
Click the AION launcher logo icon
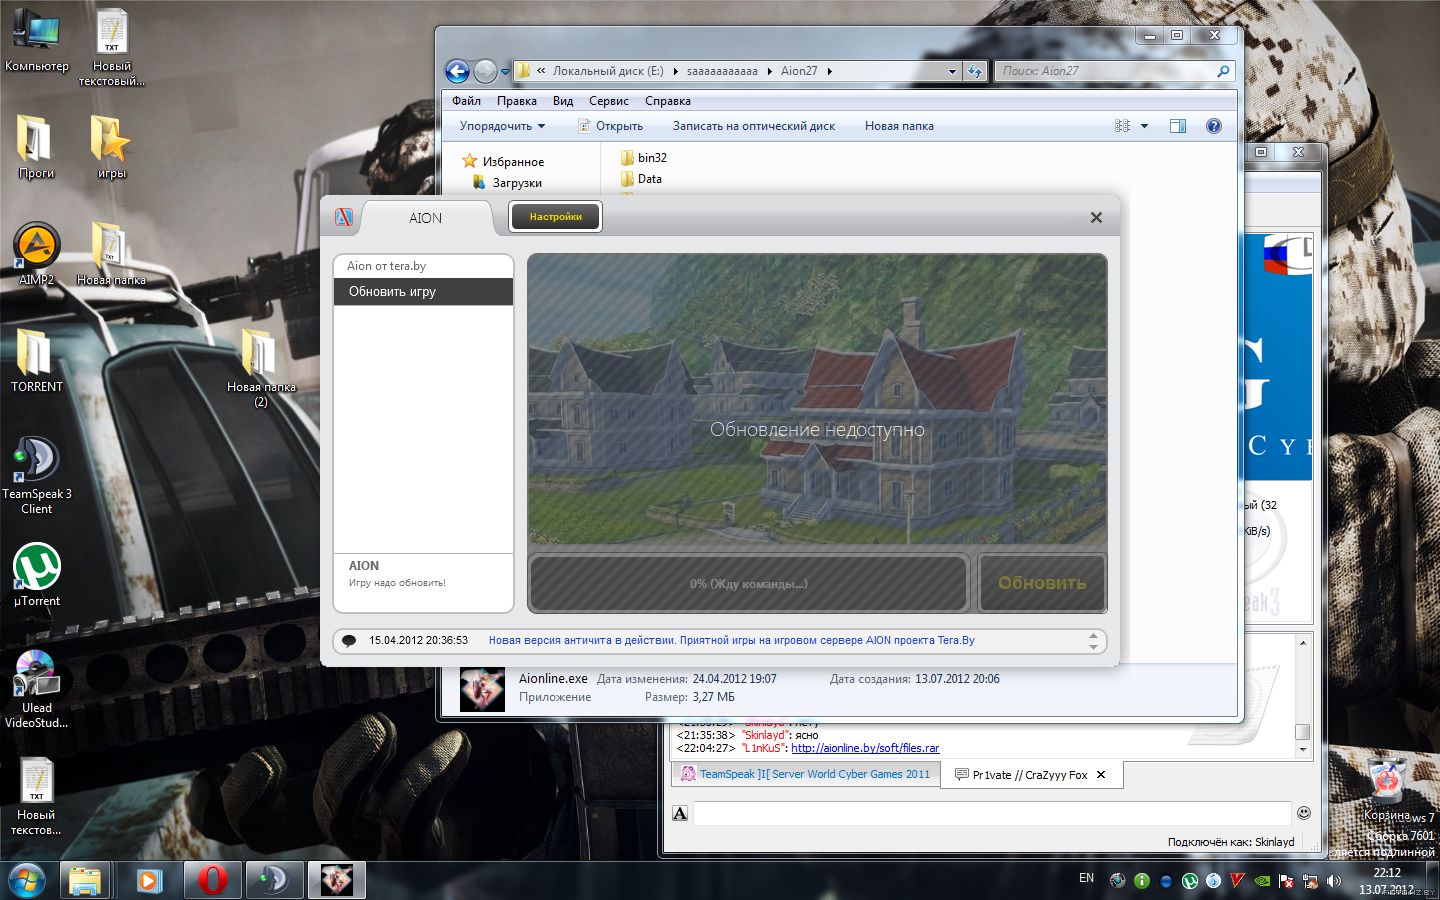click(344, 217)
